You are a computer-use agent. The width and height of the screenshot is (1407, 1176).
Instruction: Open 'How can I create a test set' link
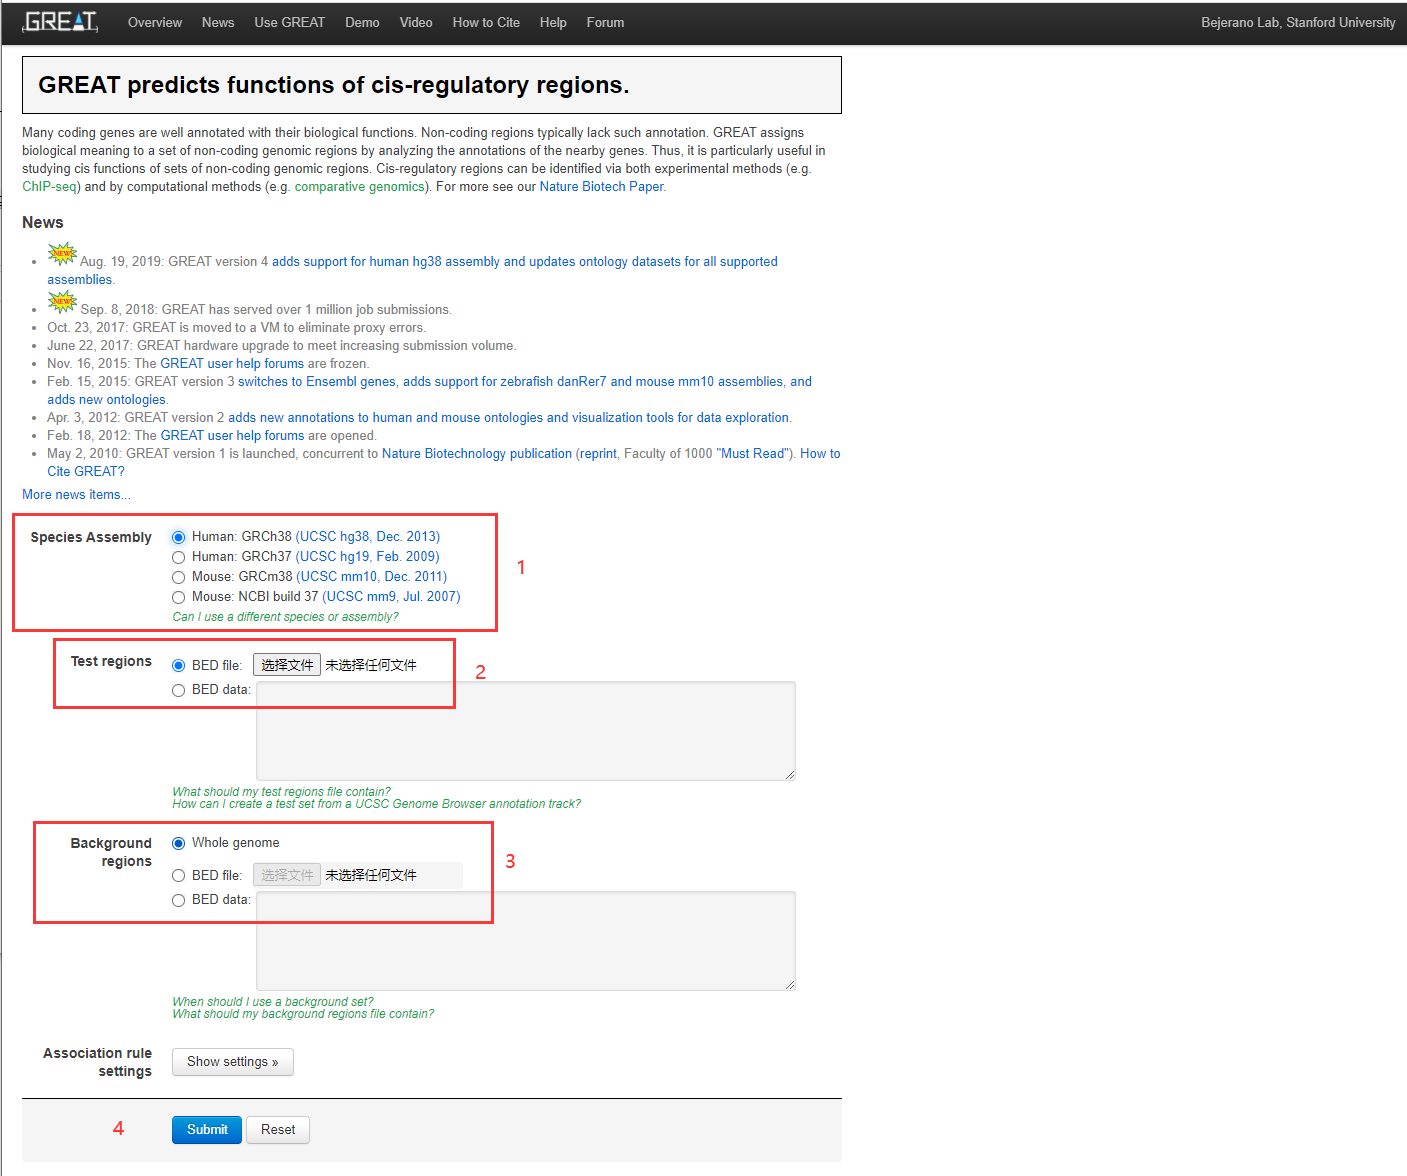coord(376,804)
